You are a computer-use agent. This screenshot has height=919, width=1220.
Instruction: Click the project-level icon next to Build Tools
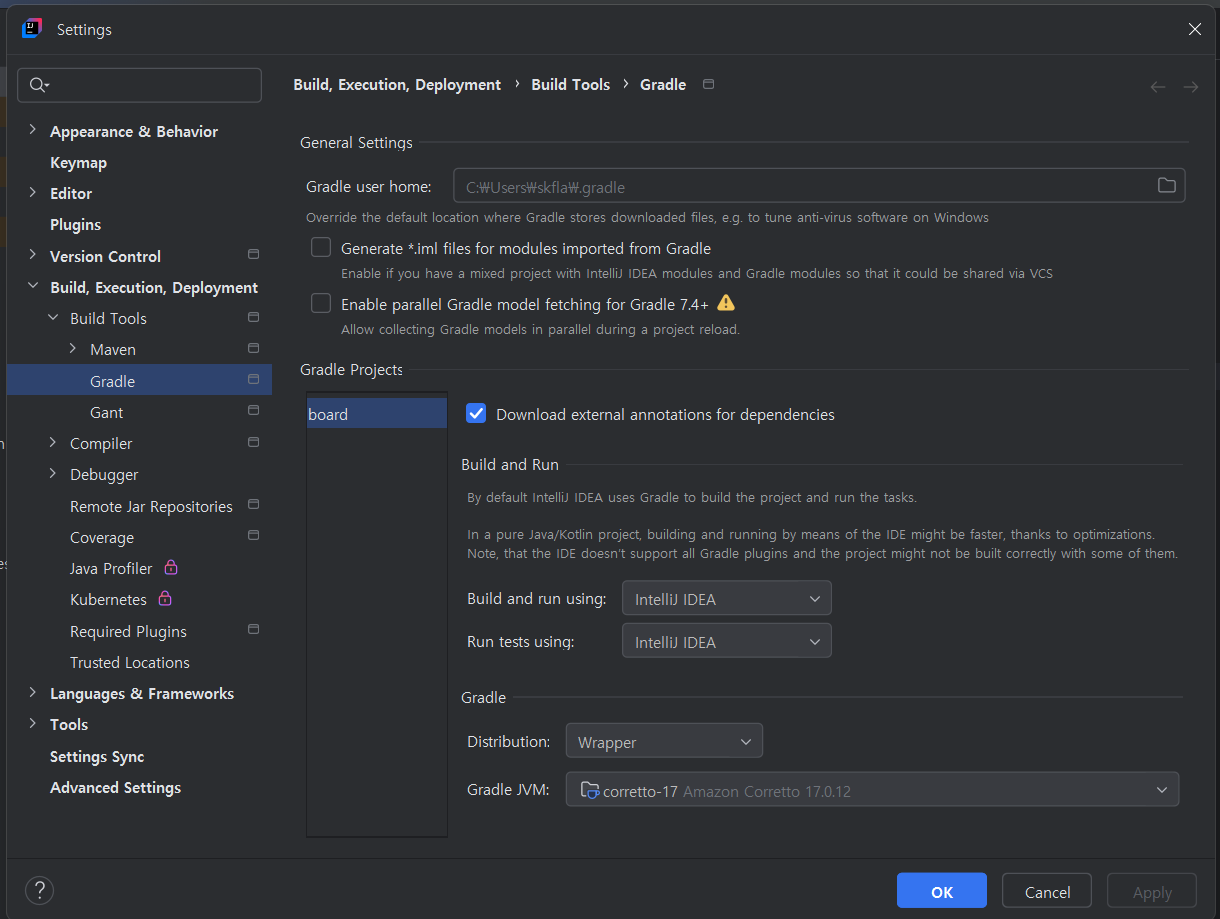[x=253, y=317]
